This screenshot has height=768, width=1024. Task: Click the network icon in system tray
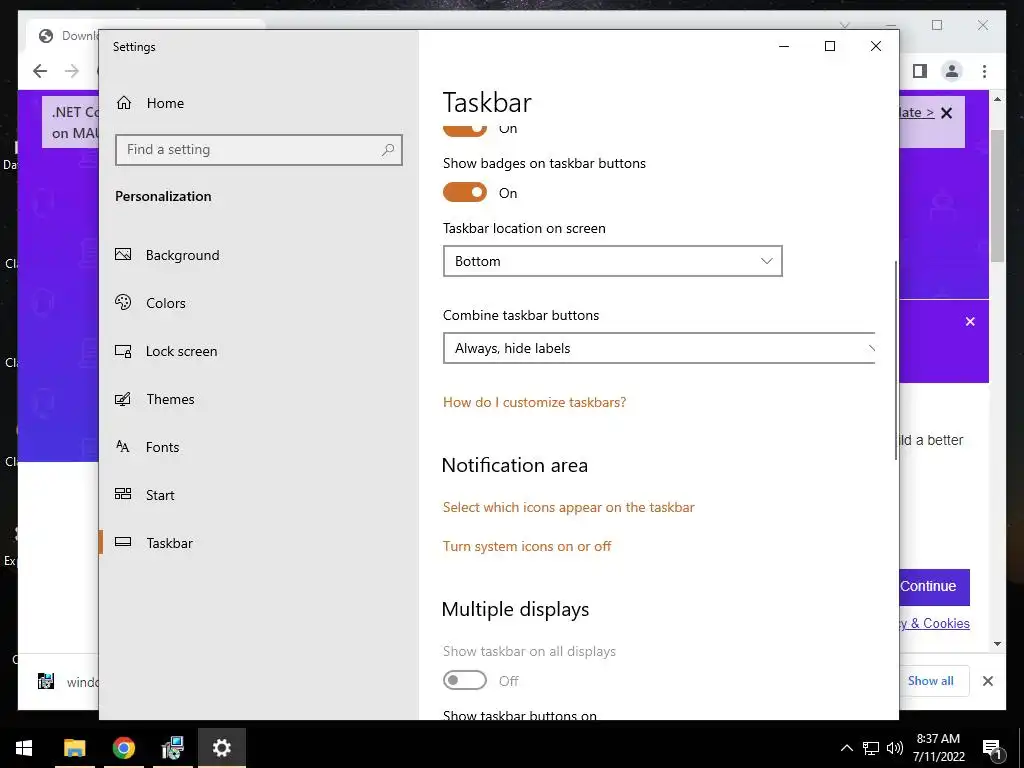click(871, 748)
